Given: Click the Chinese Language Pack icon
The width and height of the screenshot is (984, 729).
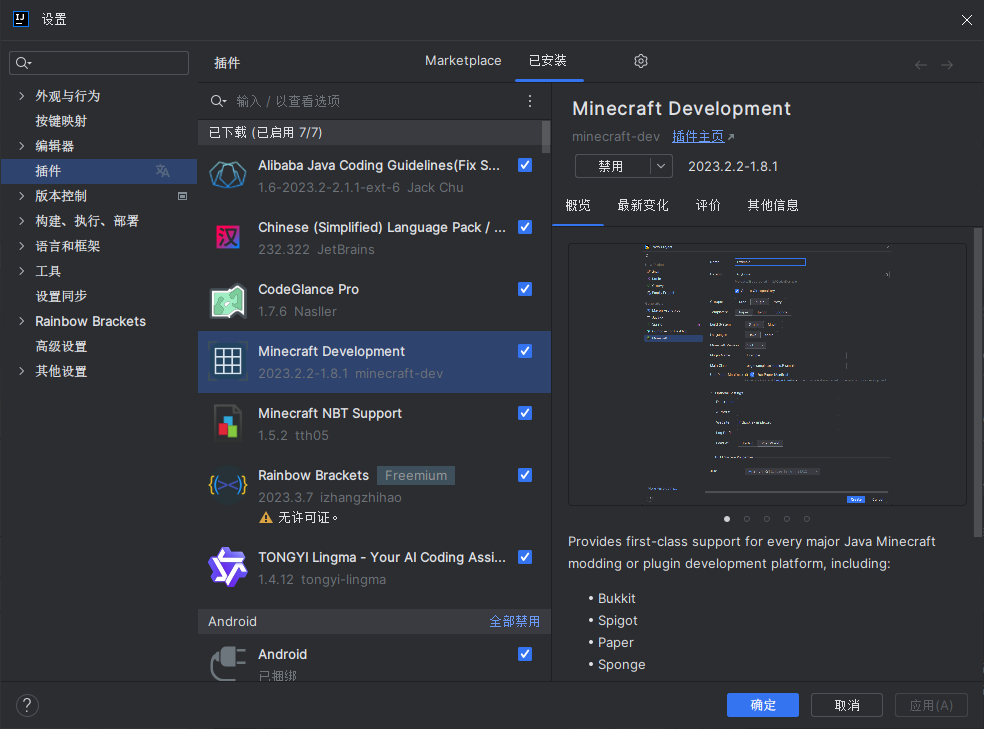Looking at the screenshot, I should 228,237.
